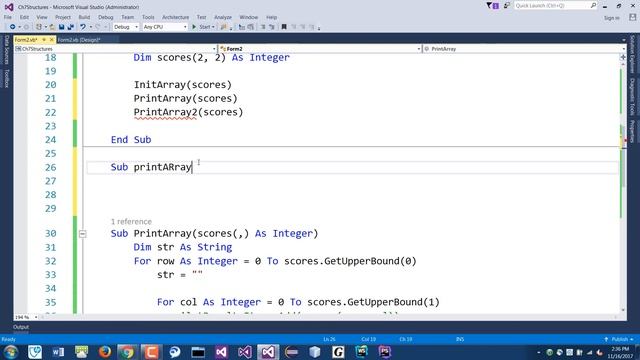The width and height of the screenshot is (640, 360).
Task: Open the View menu
Action: [42, 17]
